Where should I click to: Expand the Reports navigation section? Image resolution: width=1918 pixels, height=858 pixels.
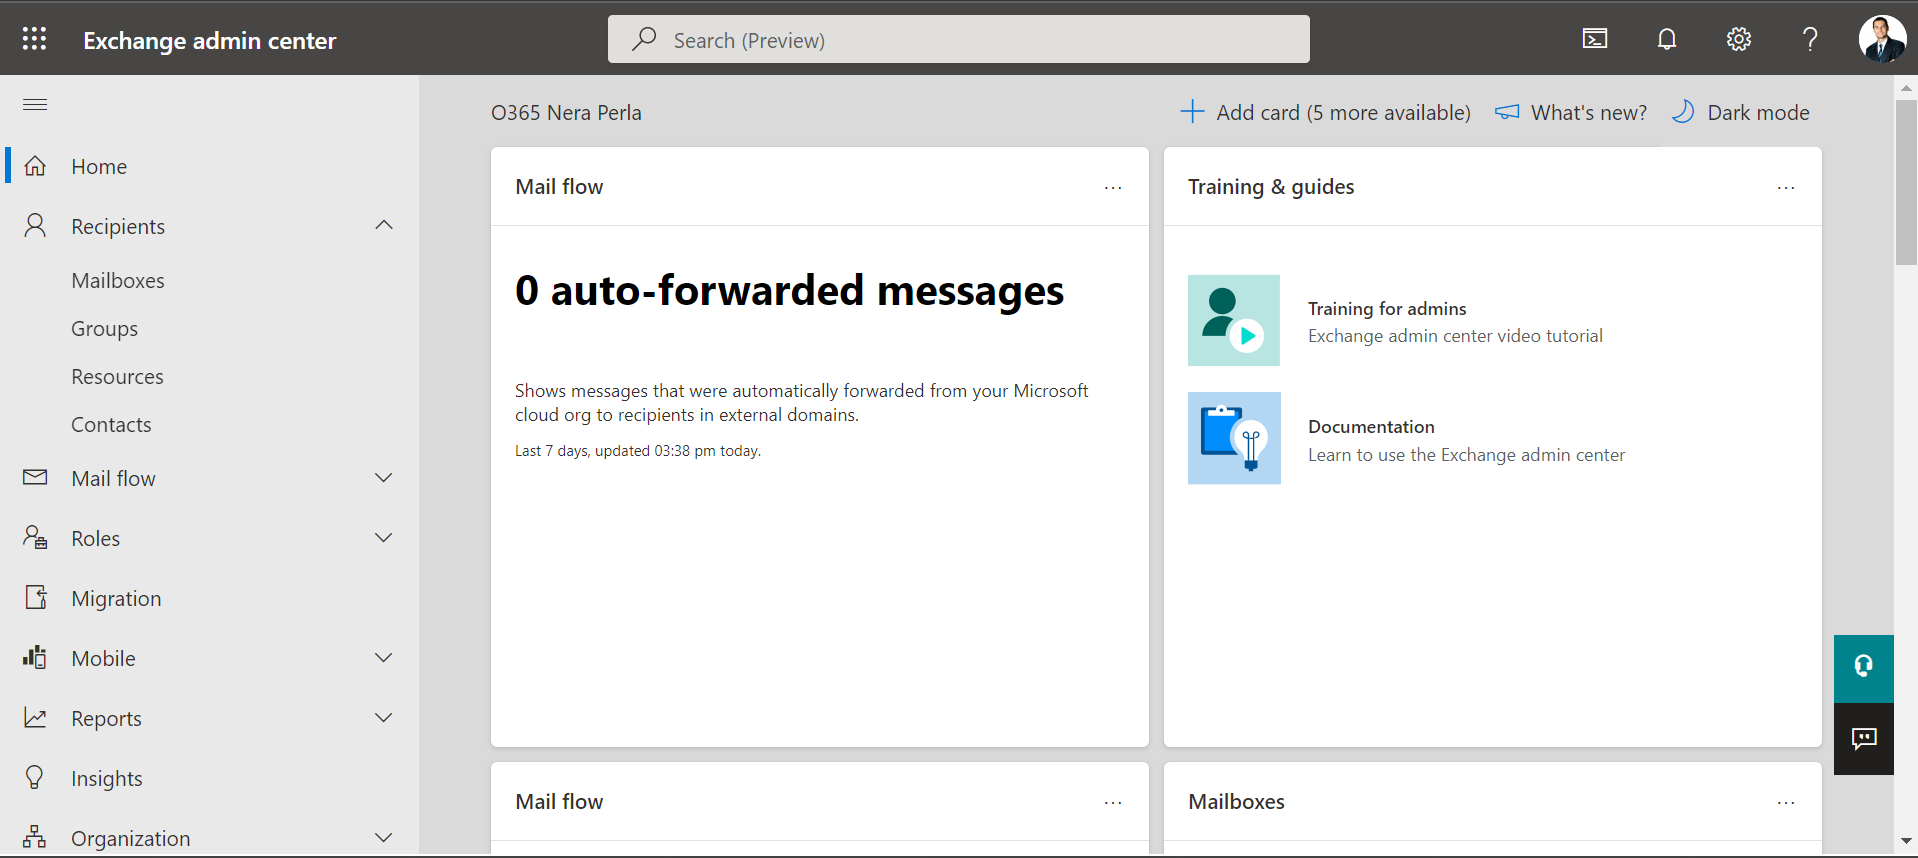384,718
